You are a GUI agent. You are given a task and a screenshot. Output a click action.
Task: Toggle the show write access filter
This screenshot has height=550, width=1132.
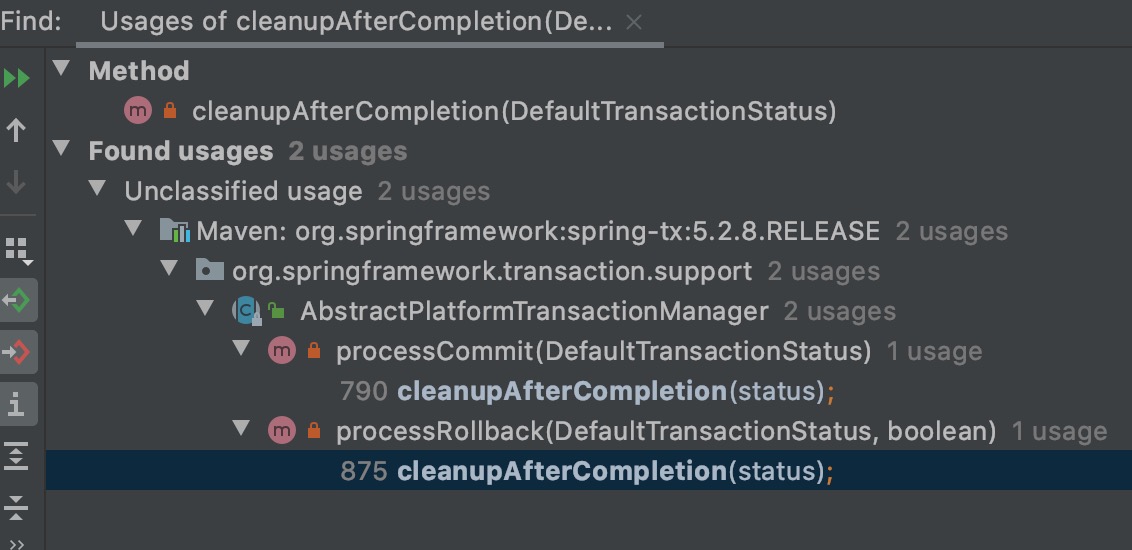[18, 352]
